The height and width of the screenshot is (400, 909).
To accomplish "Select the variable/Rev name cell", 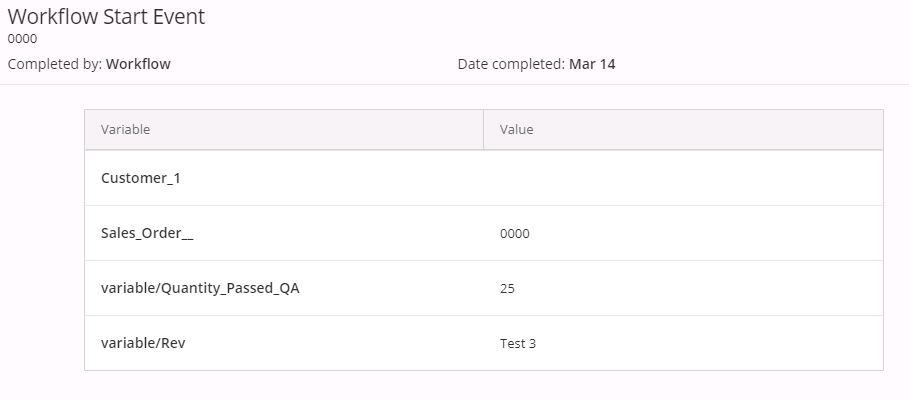I will [143, 343].
